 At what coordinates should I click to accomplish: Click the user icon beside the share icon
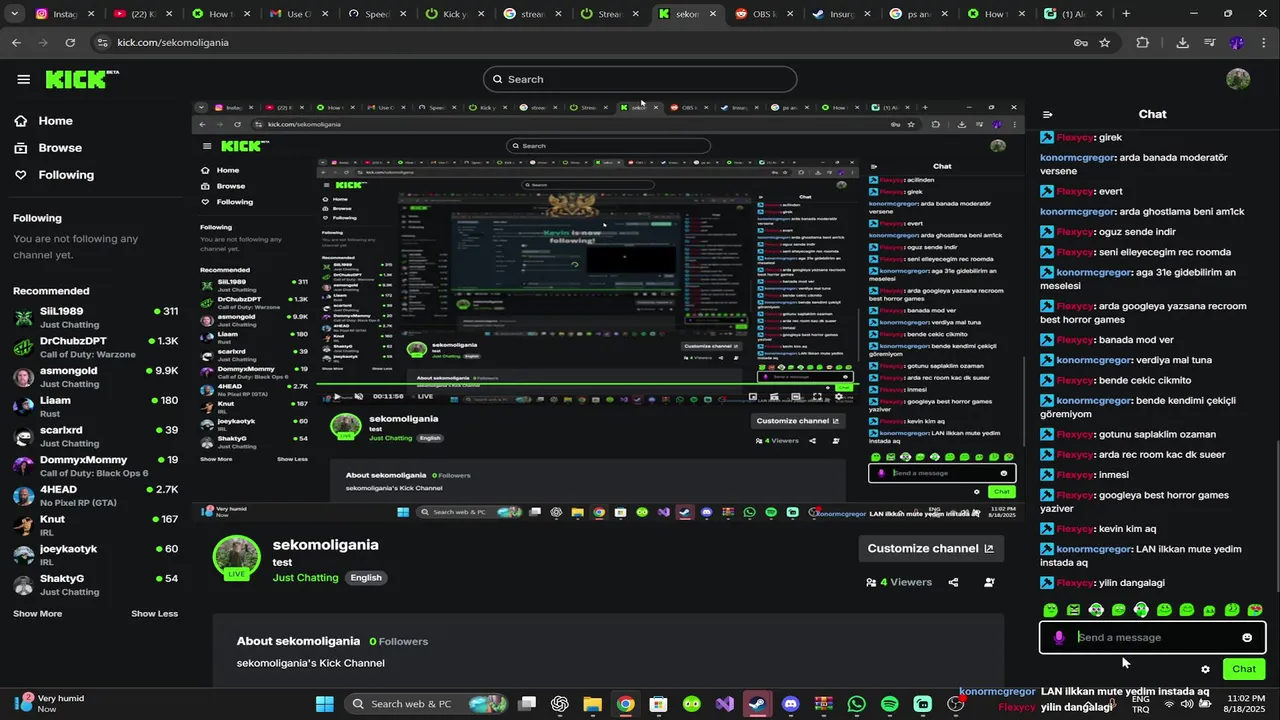pos(989,582)
